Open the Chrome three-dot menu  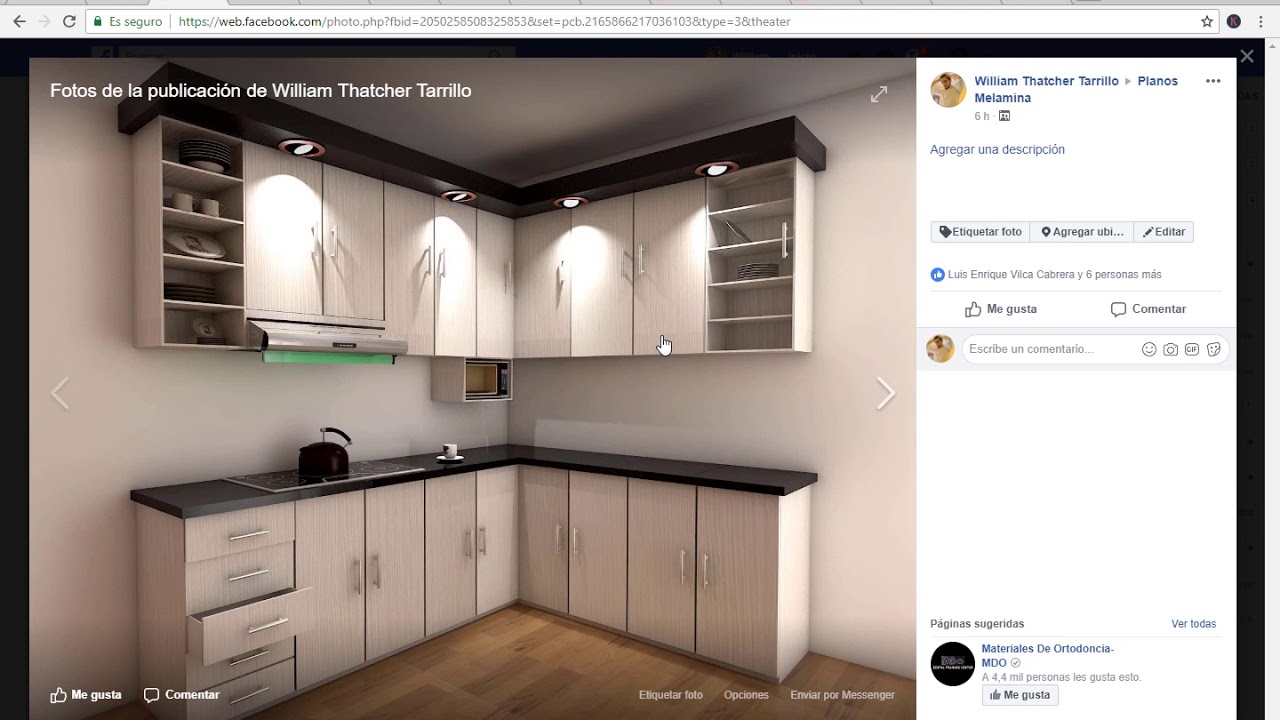pyautogui.click(x=1263, y=21)
